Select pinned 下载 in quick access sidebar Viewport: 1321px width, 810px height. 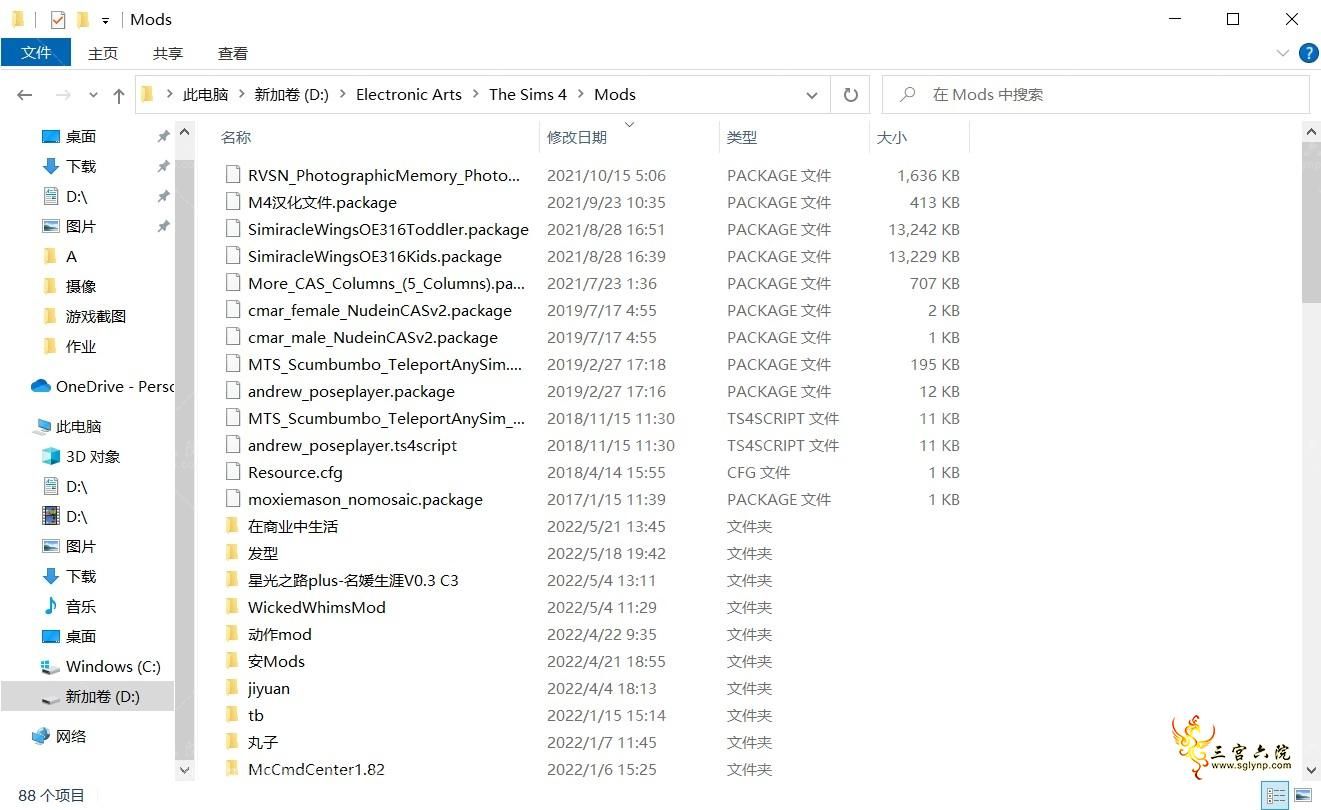pyautogui.click(x=81, y=167)
